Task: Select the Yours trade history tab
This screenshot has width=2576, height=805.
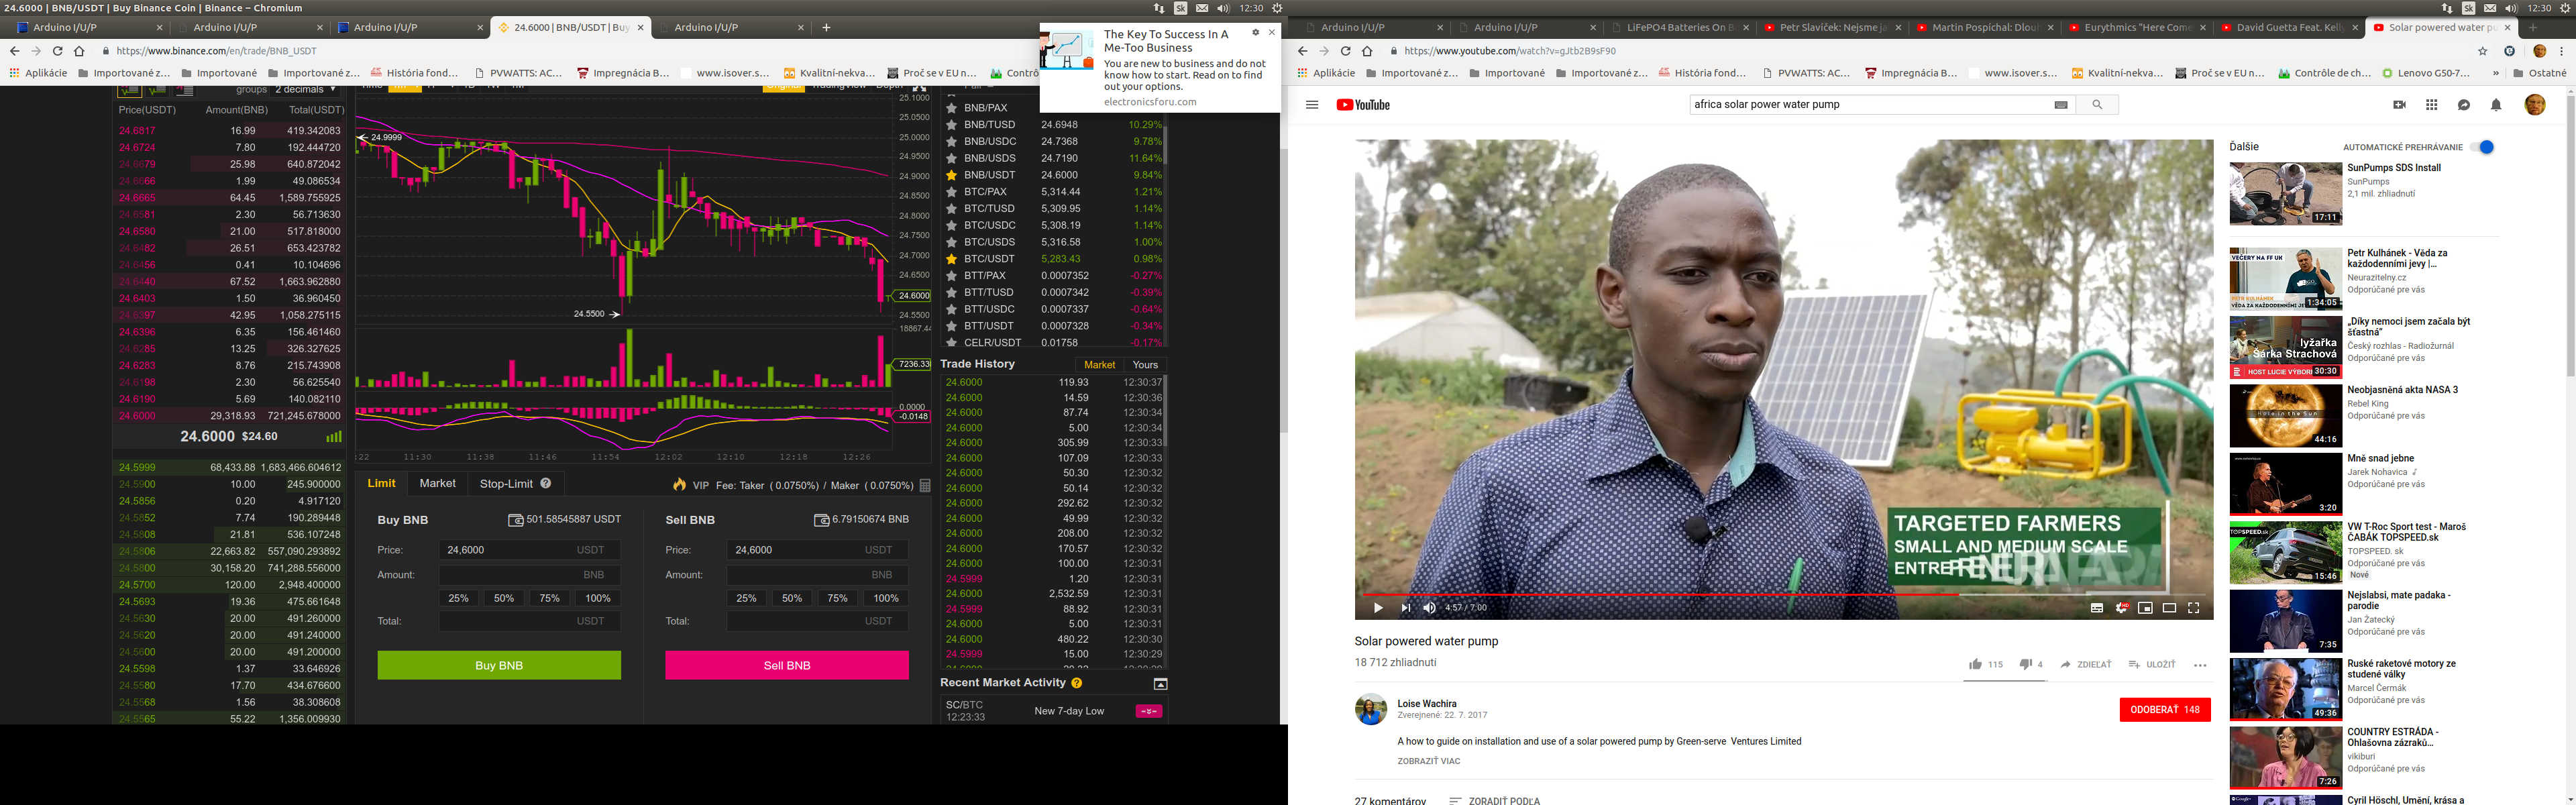Action: (x=1145, y=365)
